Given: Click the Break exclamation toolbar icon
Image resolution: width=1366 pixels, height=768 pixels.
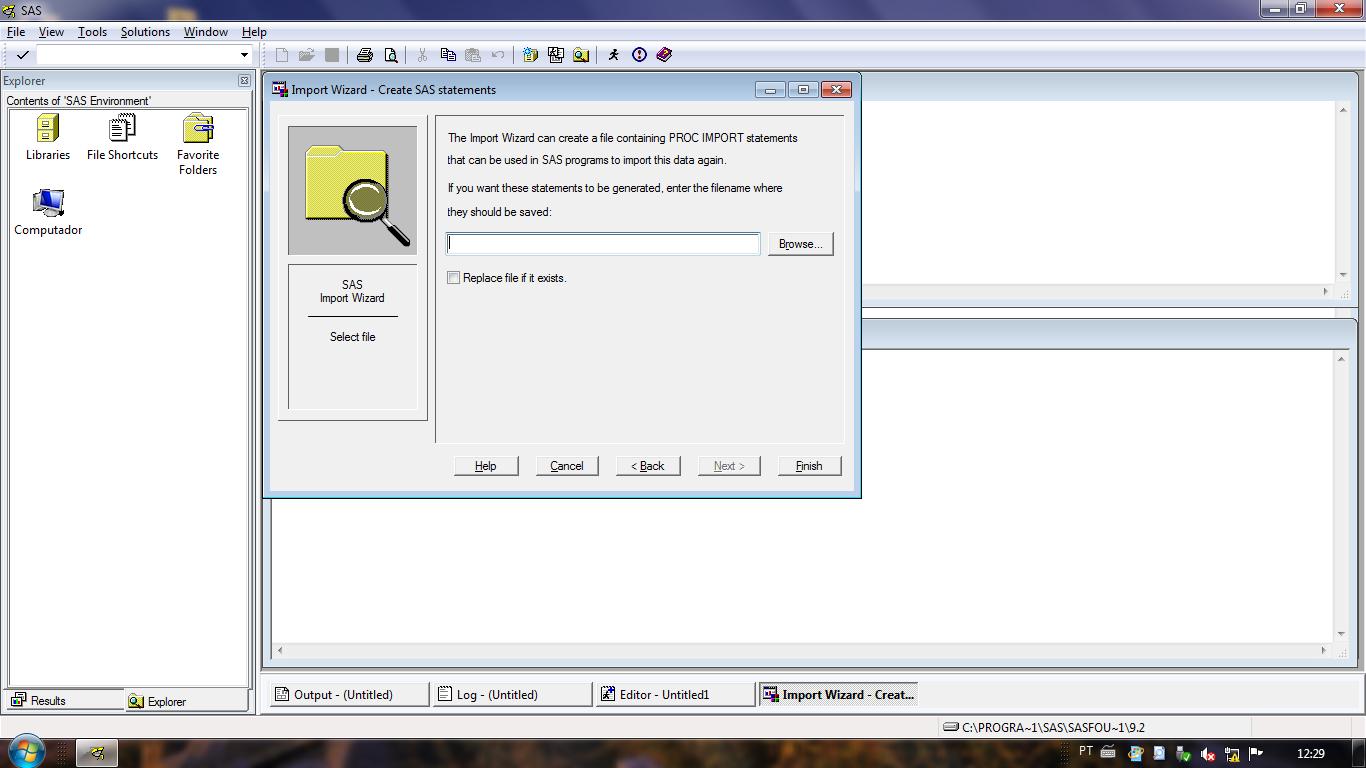Looking at the screenshot, I should [x=639, y=55].
